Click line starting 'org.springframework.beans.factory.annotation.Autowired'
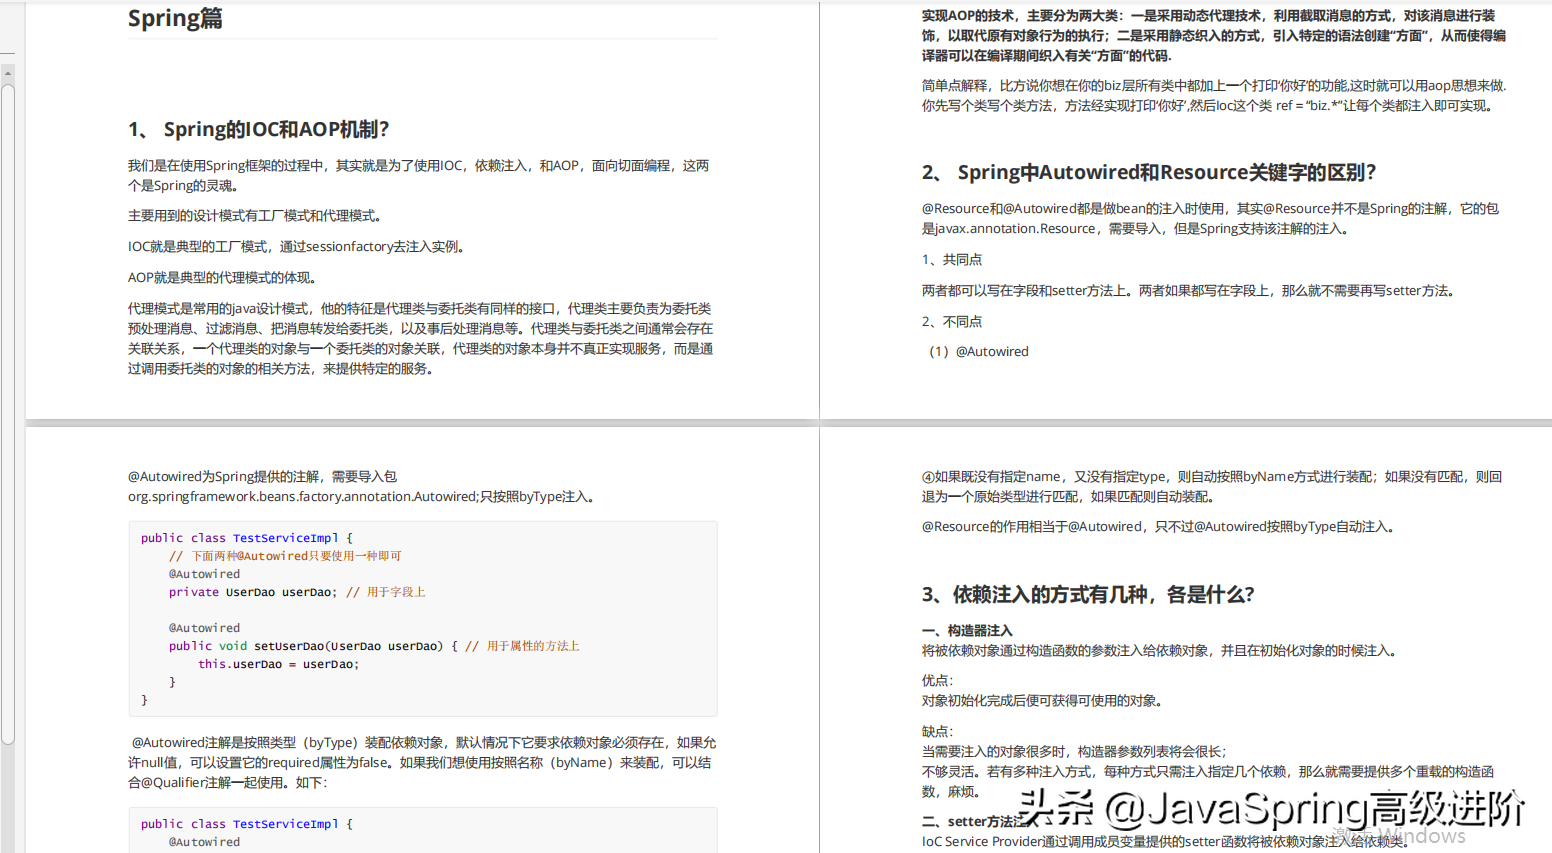Viewport: 1552px width, 853px height. 363,497
